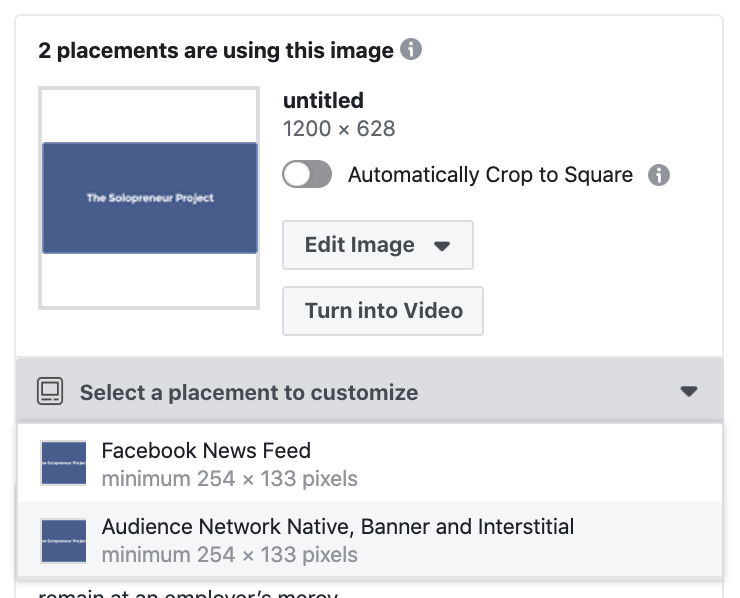Open the Edit Image button
Viewport: 740px width, 598px height.
tap(378, 245)
